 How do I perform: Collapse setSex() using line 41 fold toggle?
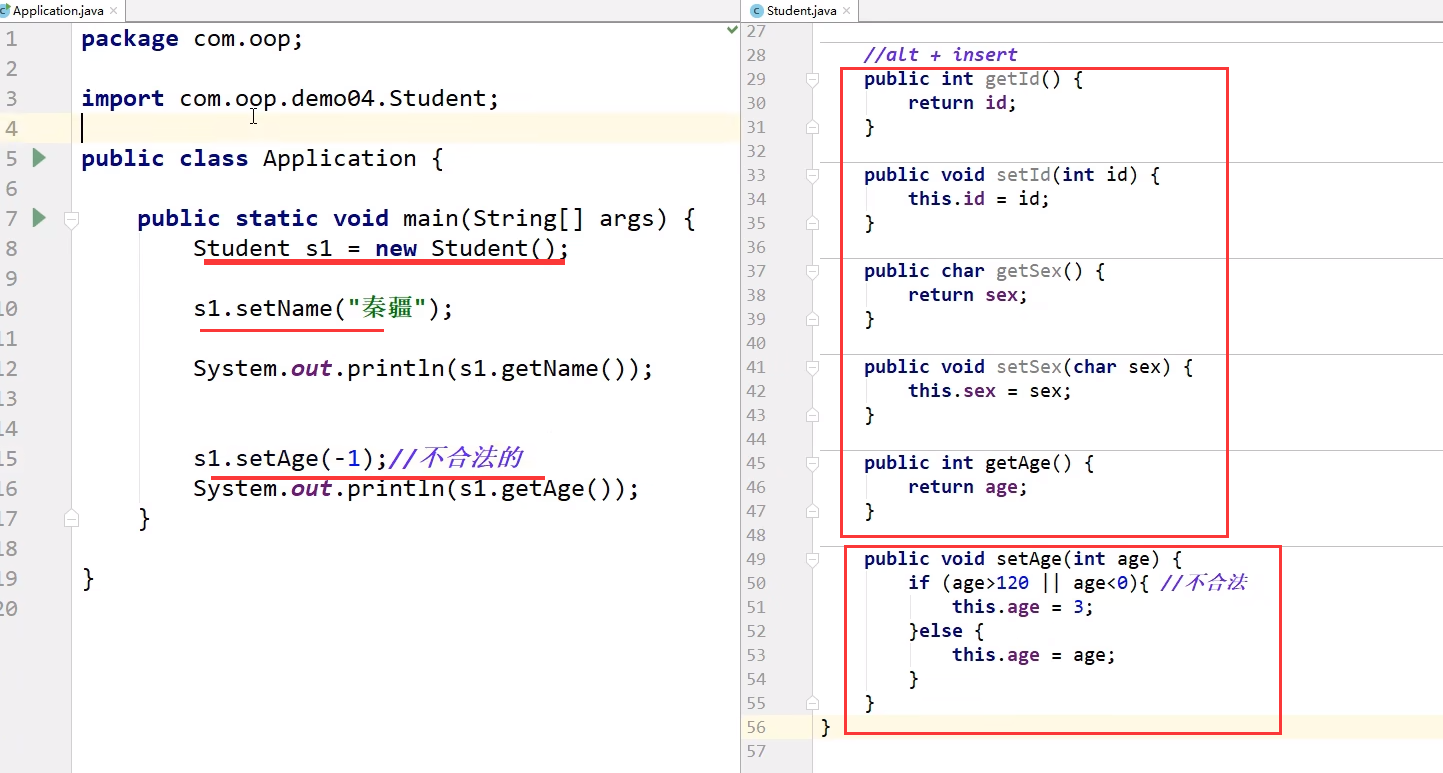coord(813,368)
